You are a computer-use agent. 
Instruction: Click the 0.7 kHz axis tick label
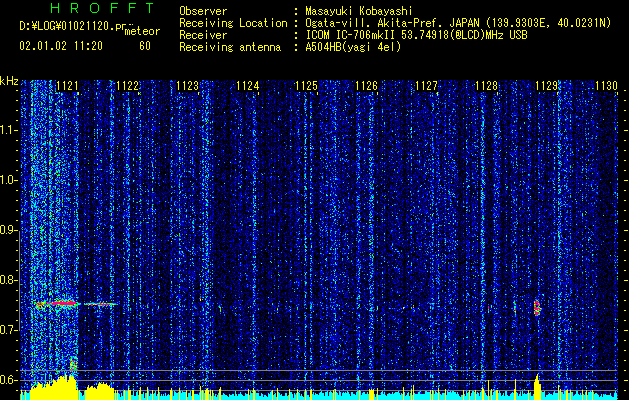(9, 330)
